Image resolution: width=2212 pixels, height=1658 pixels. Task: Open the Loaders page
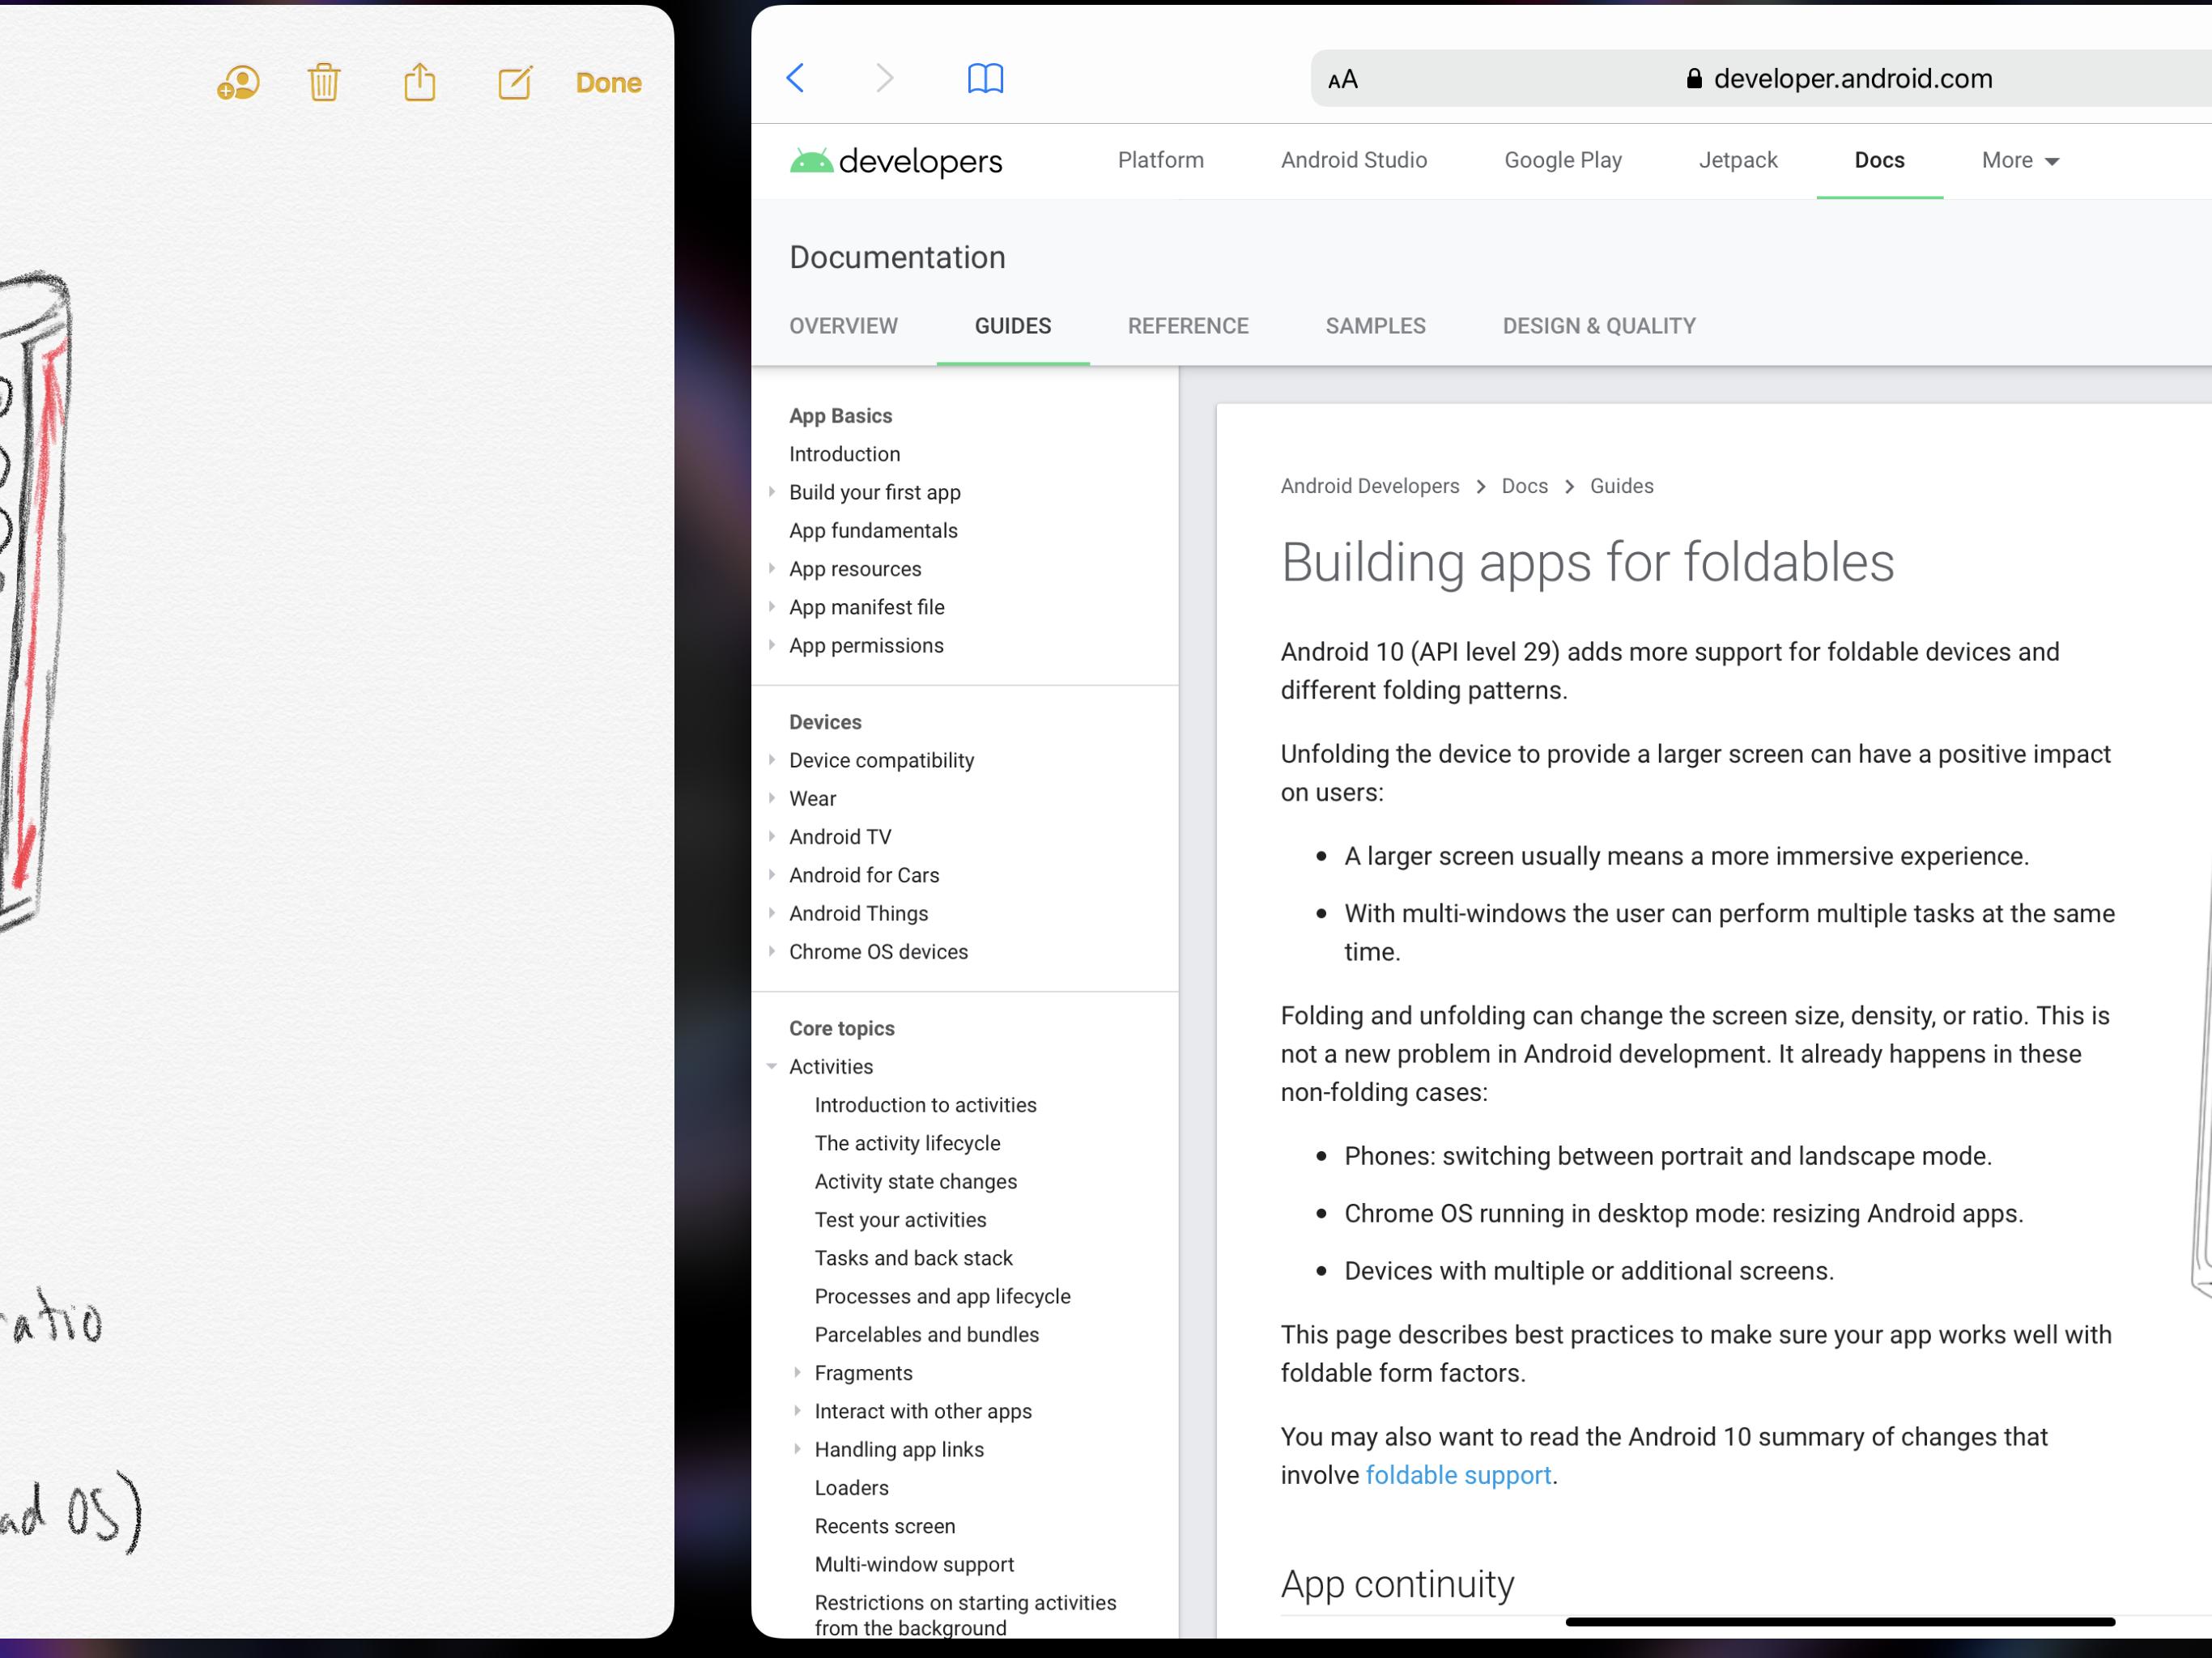pyautogui.click(x=851, y=1488)
